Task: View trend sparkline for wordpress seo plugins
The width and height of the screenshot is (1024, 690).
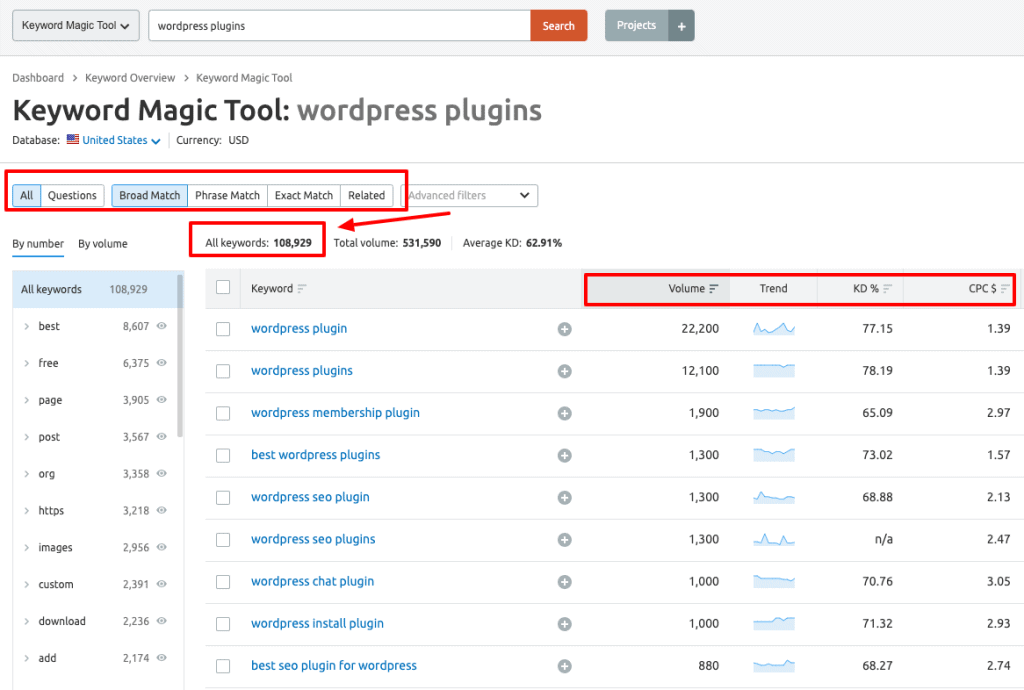Action: coord(774,539)
